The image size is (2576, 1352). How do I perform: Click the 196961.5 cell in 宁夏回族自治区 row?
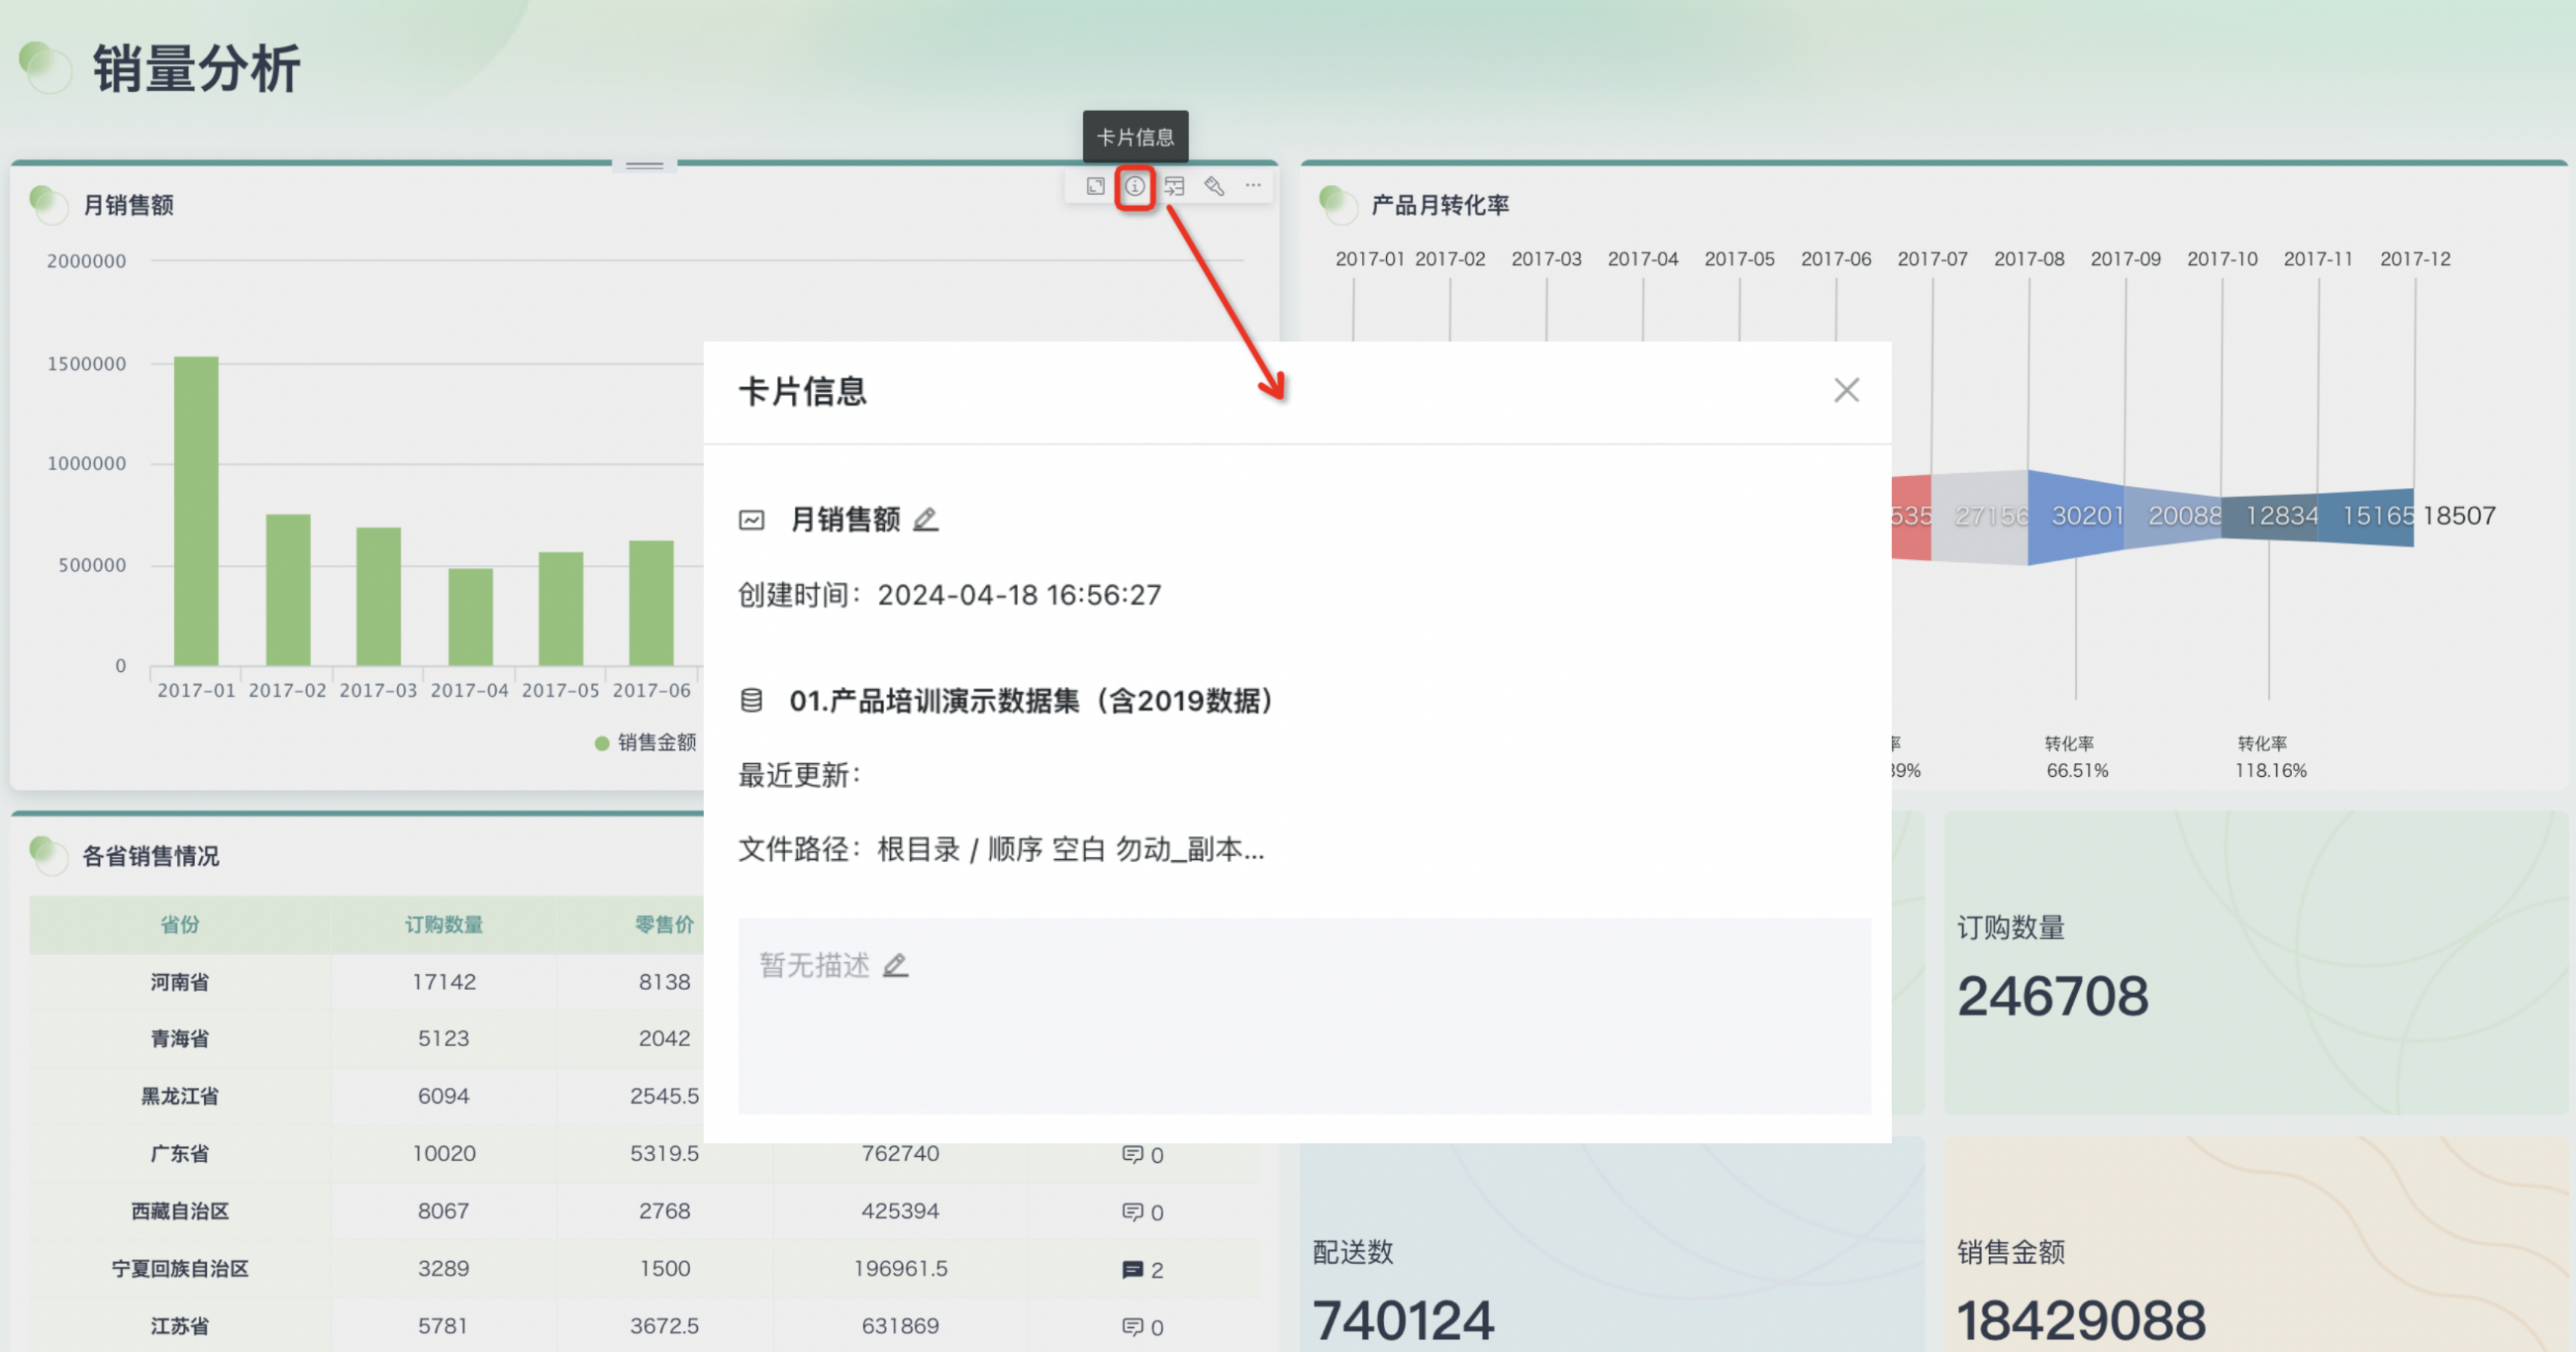(900, 1268)
